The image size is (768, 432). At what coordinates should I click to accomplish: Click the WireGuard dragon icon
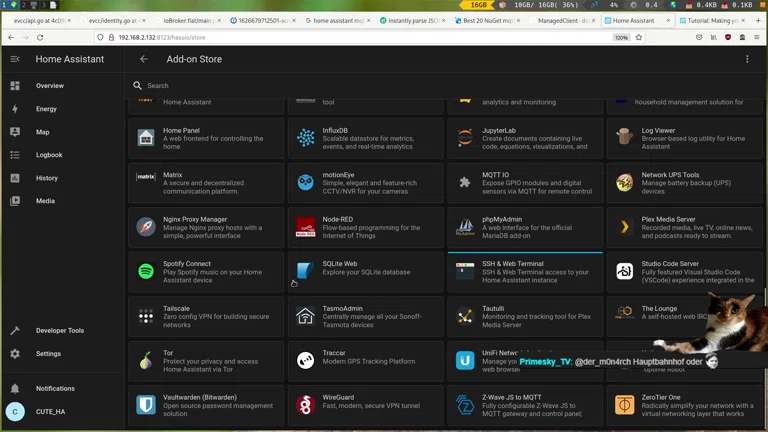pyautogui.click(x=306, y=405)
